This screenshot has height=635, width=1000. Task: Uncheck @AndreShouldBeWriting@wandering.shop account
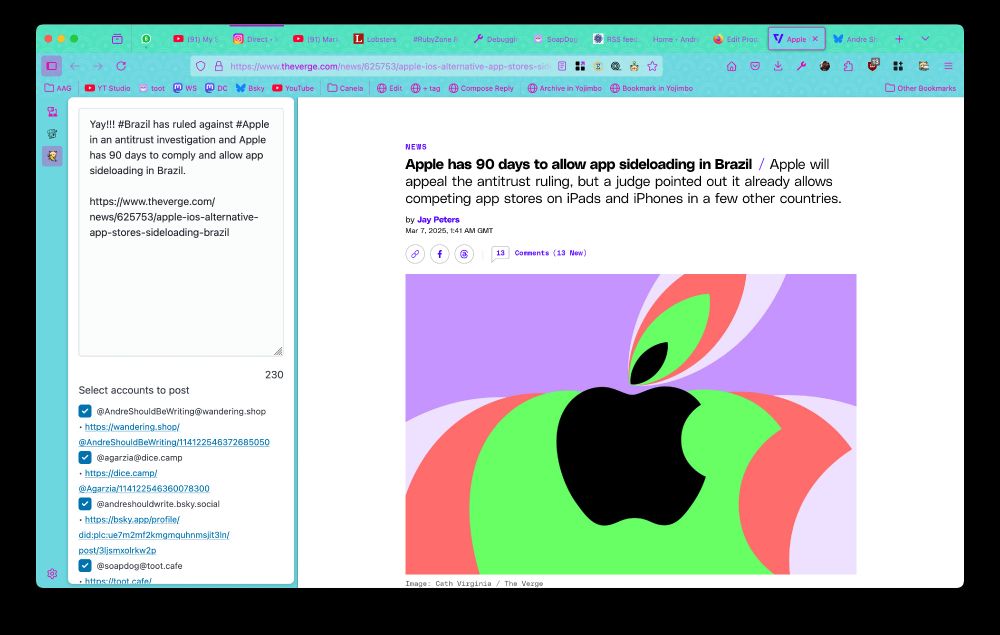tap(85, 411)
